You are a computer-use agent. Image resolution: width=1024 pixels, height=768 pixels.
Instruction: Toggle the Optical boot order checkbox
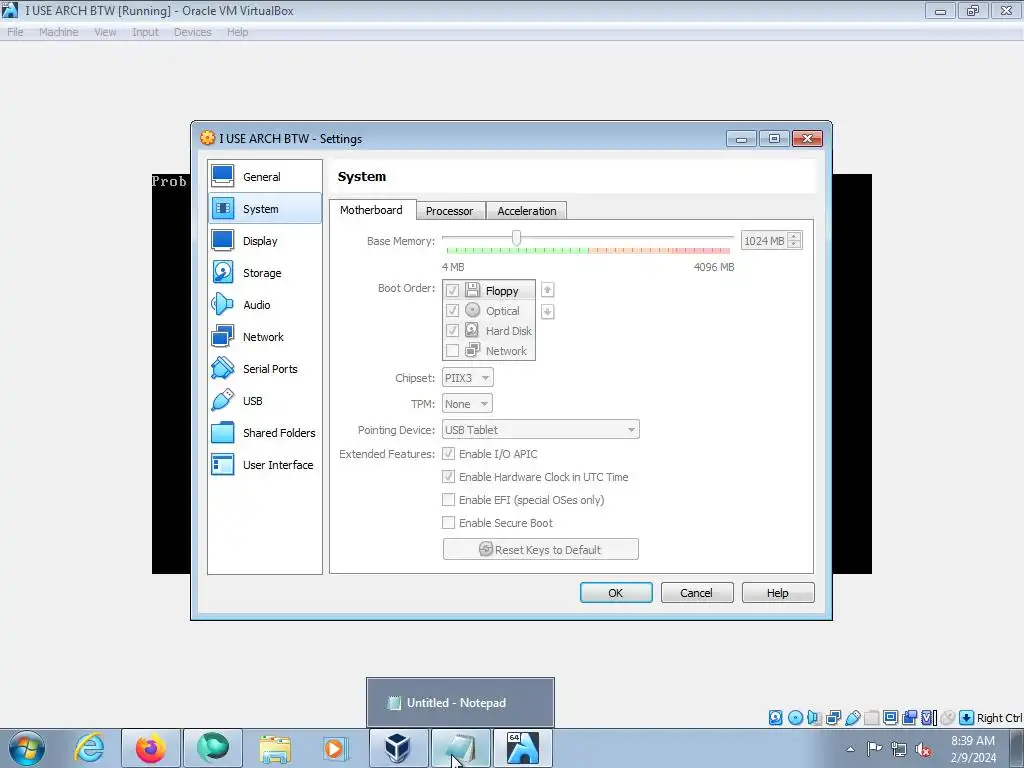pos(452,310)
